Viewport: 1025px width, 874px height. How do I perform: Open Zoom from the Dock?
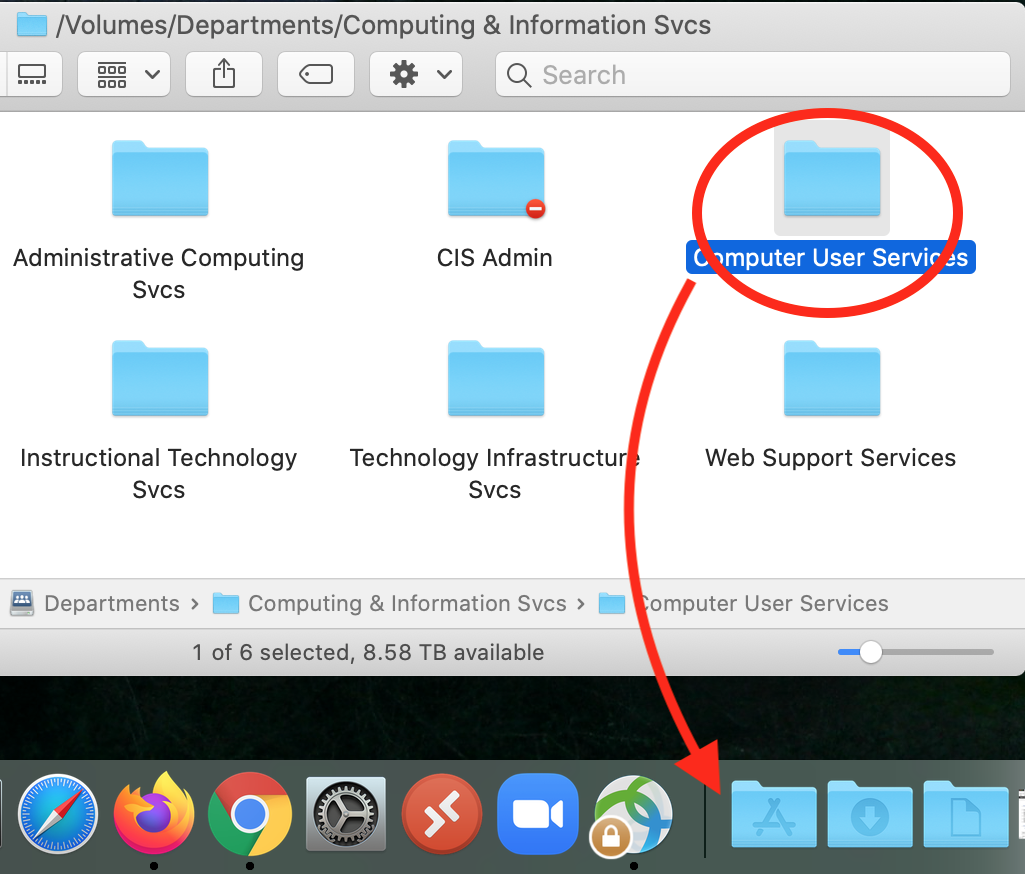pyautogui.click(x=538, y=815)
